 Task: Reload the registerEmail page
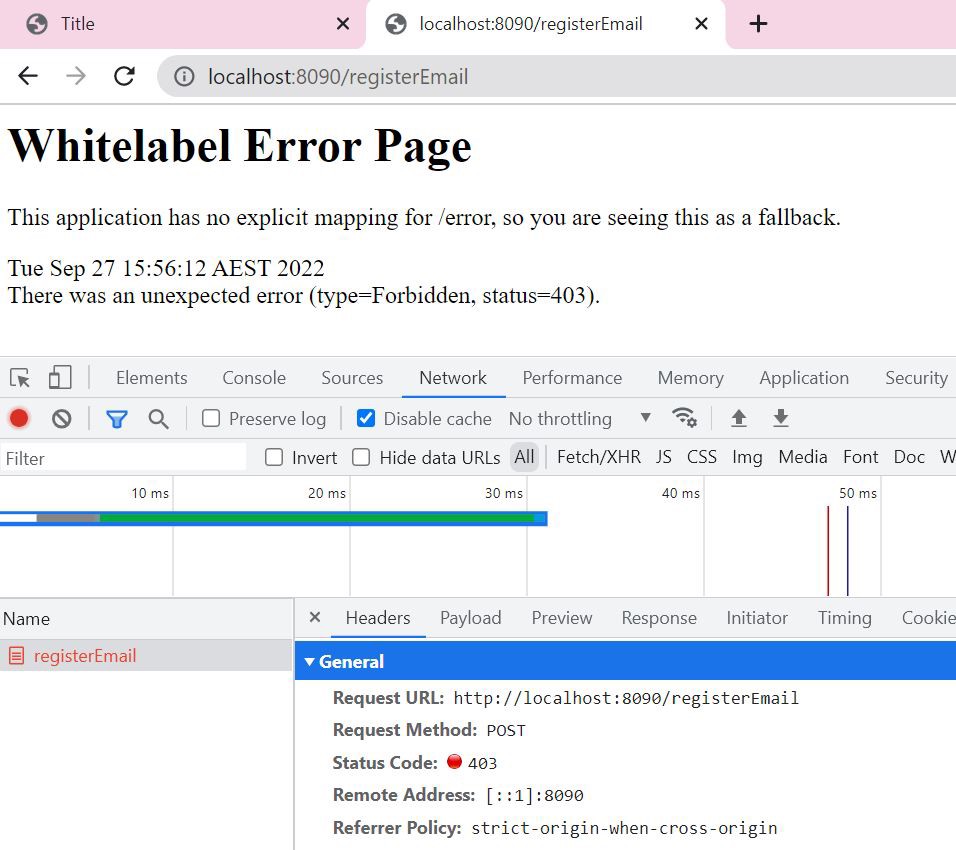124,76
